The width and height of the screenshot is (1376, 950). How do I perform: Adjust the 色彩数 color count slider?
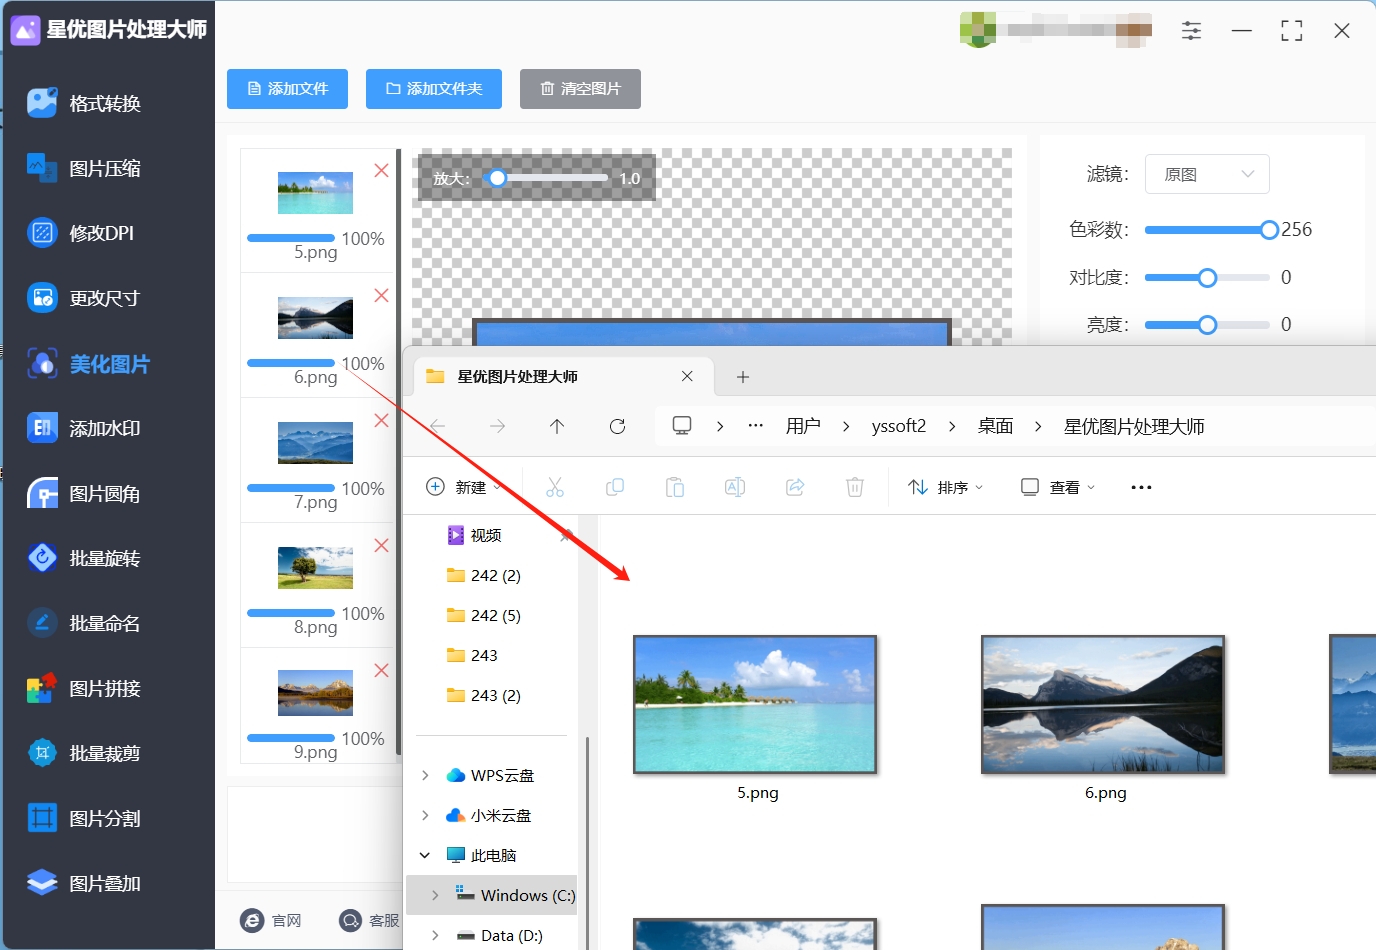1208,230
